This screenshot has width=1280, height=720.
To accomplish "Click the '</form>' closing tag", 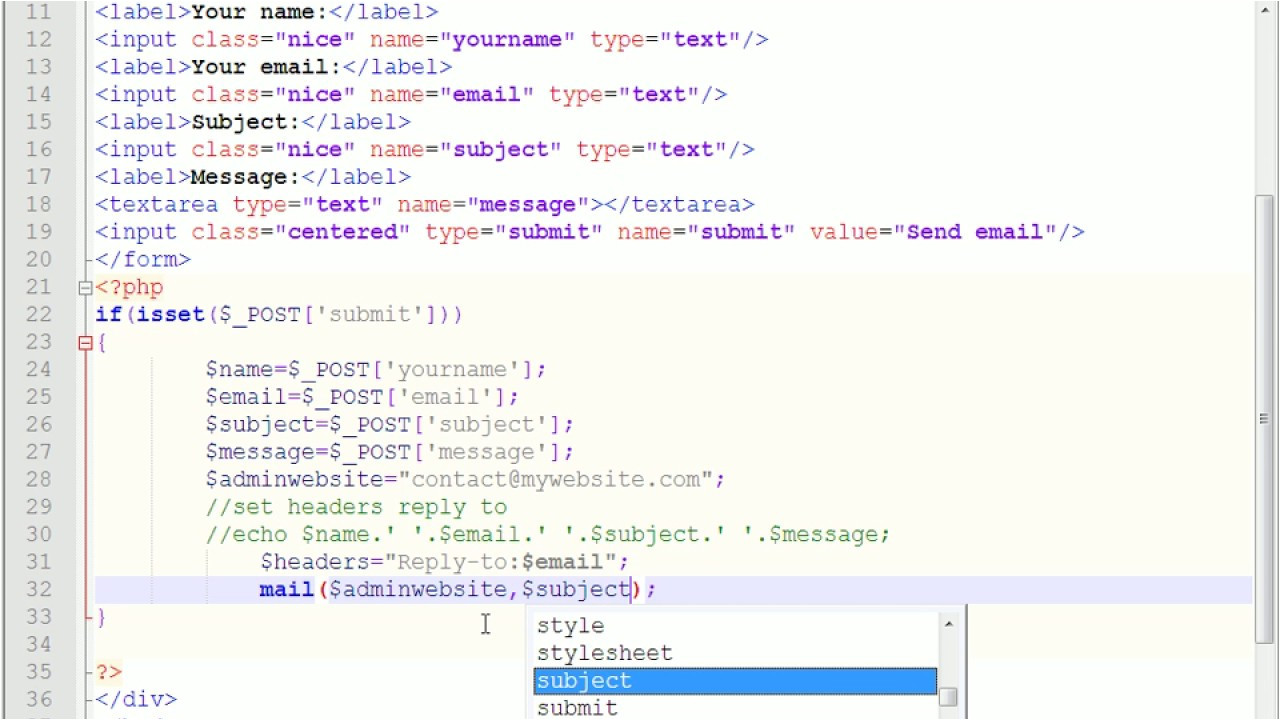I will click(143, 259).
